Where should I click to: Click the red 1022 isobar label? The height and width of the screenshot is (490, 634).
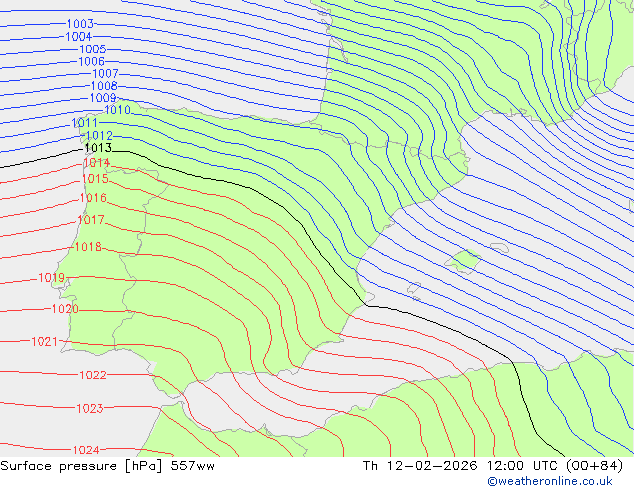(x=93, y=375)
